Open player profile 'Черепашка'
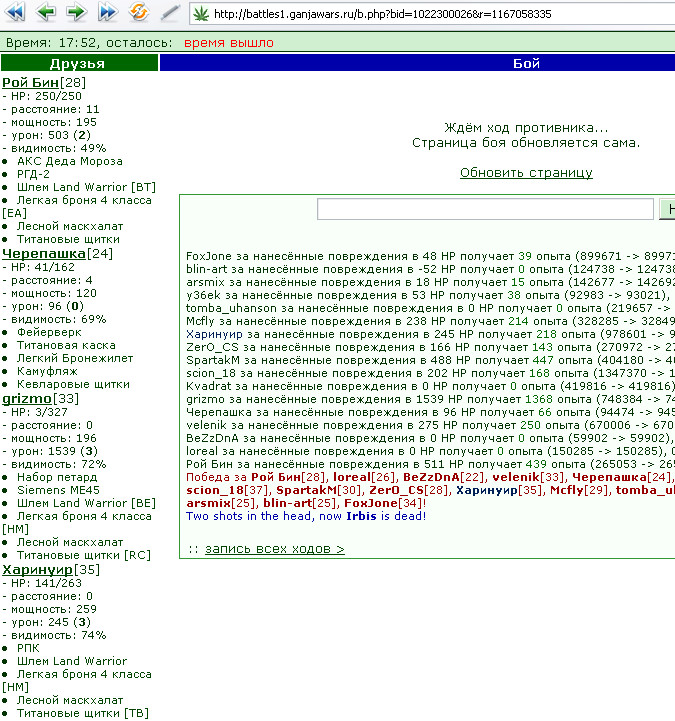 [x=44, y=254]
